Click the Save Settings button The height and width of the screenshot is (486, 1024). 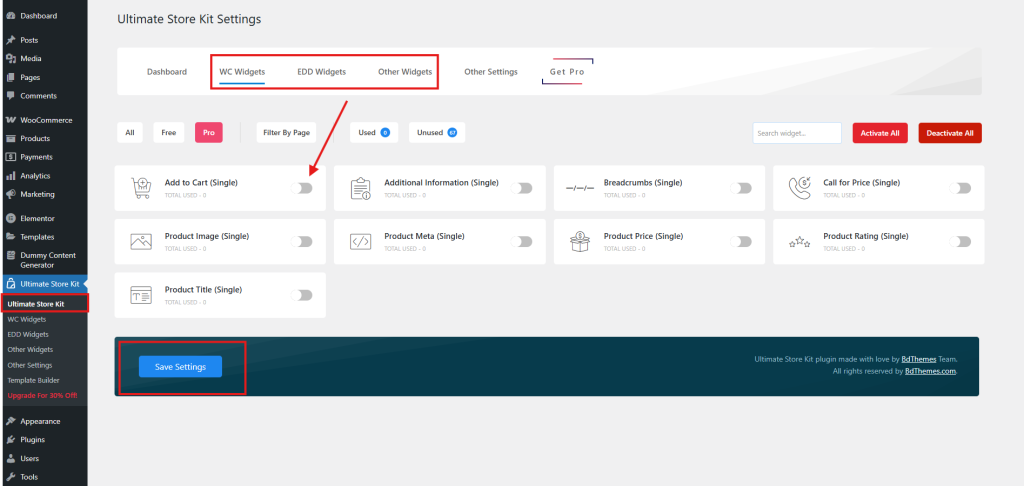coord(180,366)
